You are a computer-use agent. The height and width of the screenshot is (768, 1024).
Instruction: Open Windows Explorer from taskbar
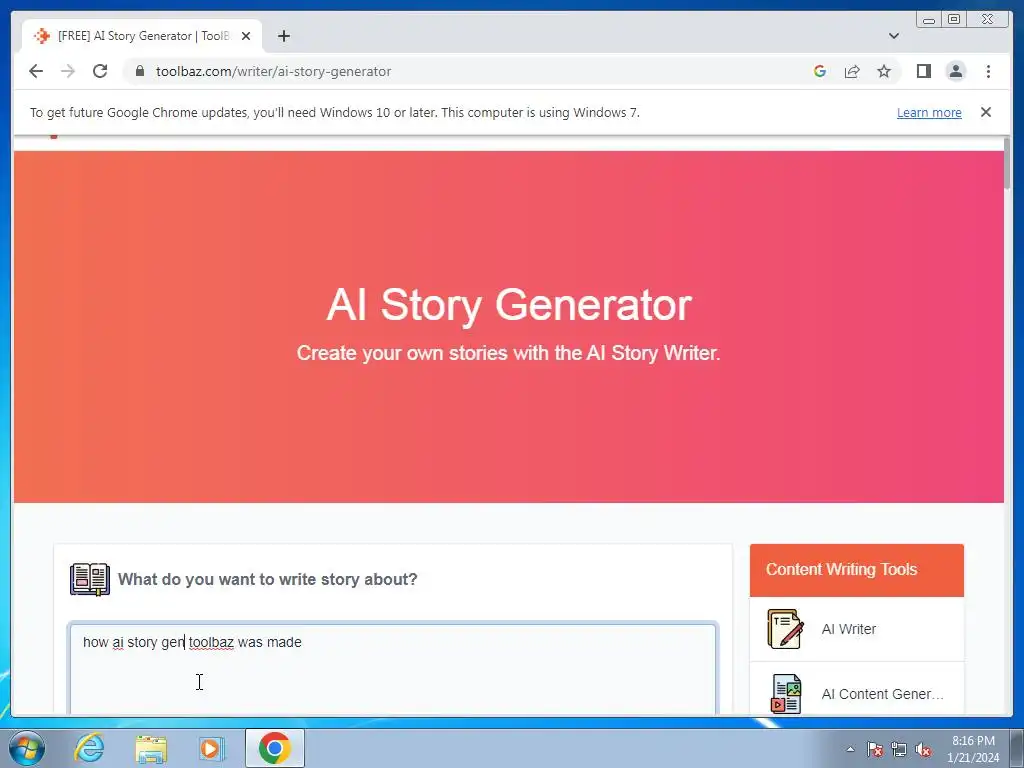click(151, 748)
